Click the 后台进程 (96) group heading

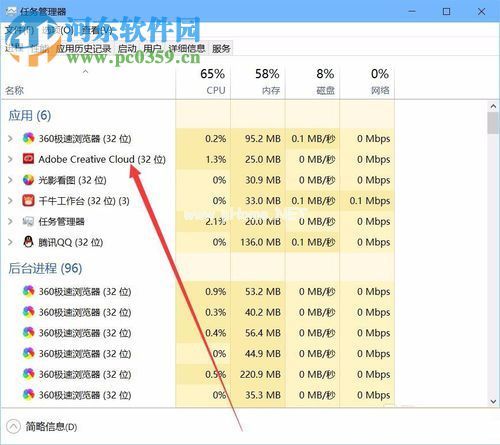point(45,268)
